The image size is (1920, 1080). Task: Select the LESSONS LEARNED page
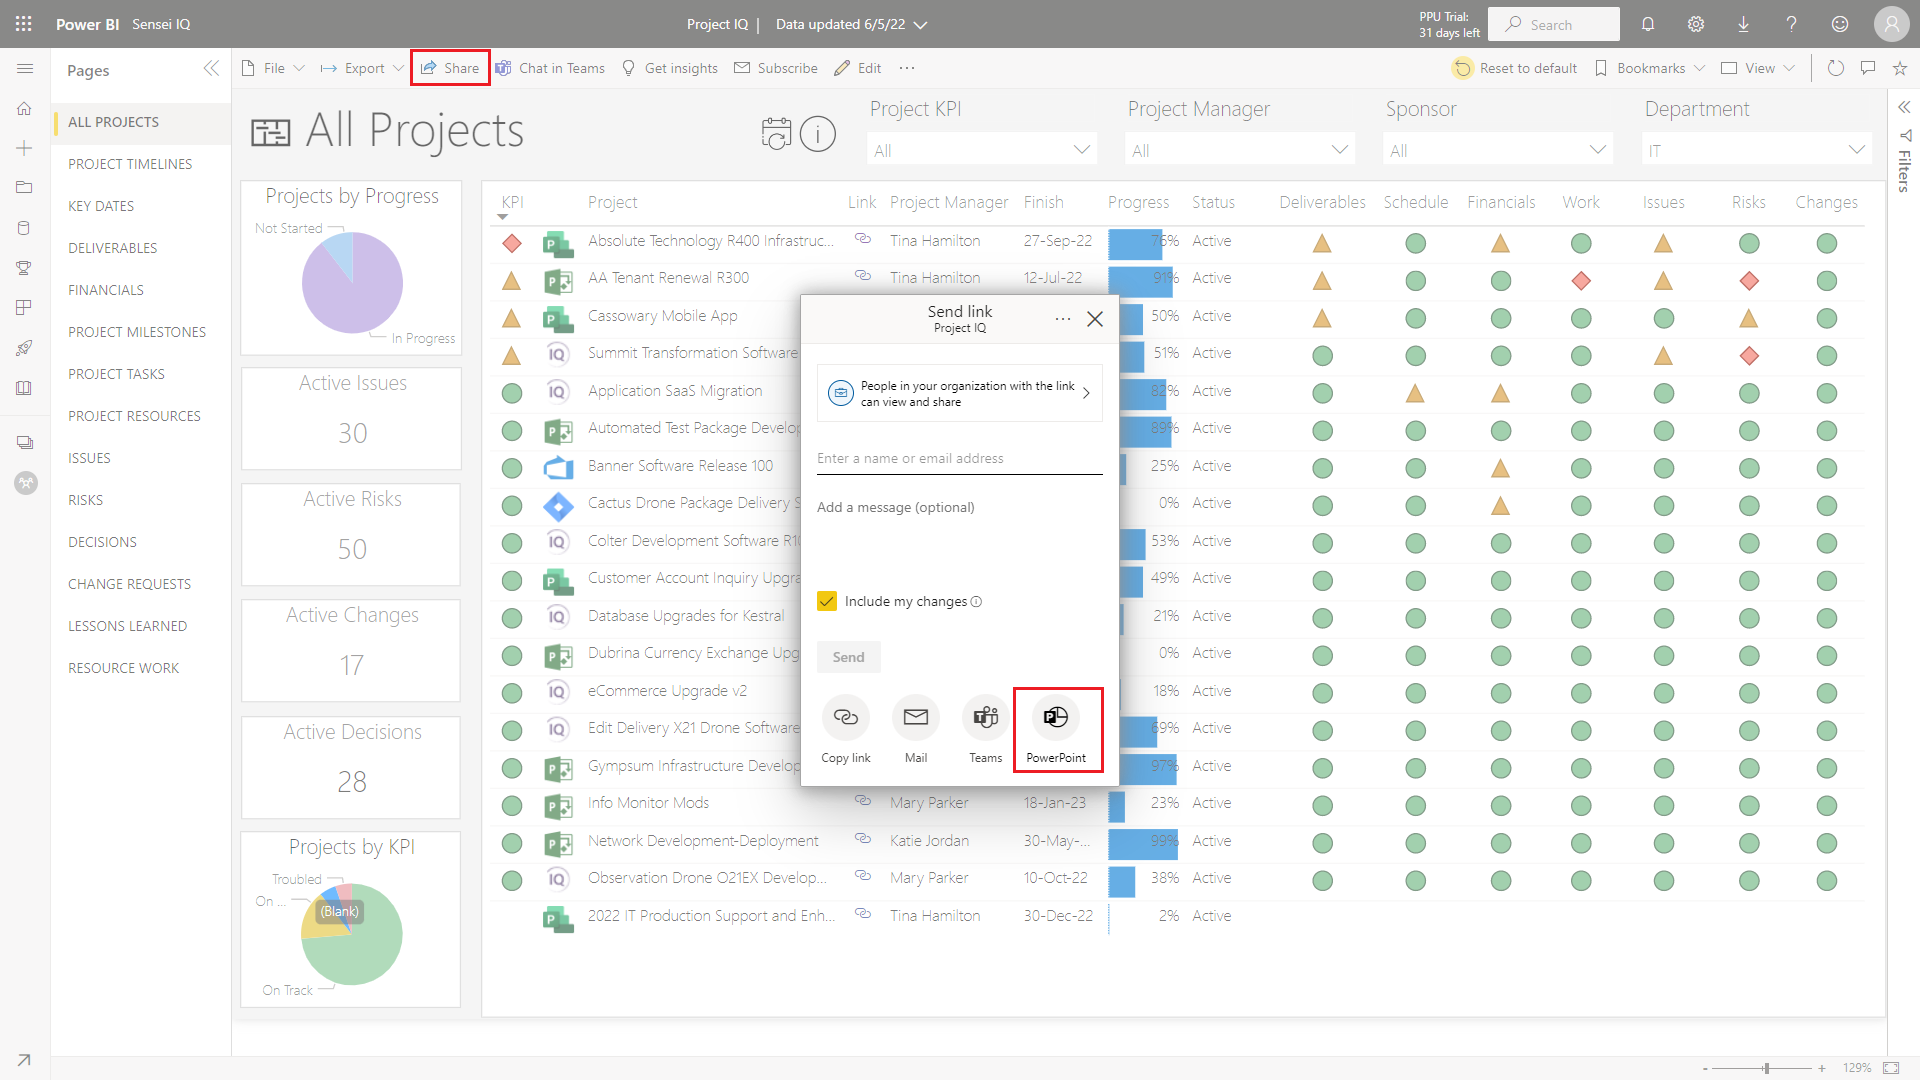pos(127,626)
